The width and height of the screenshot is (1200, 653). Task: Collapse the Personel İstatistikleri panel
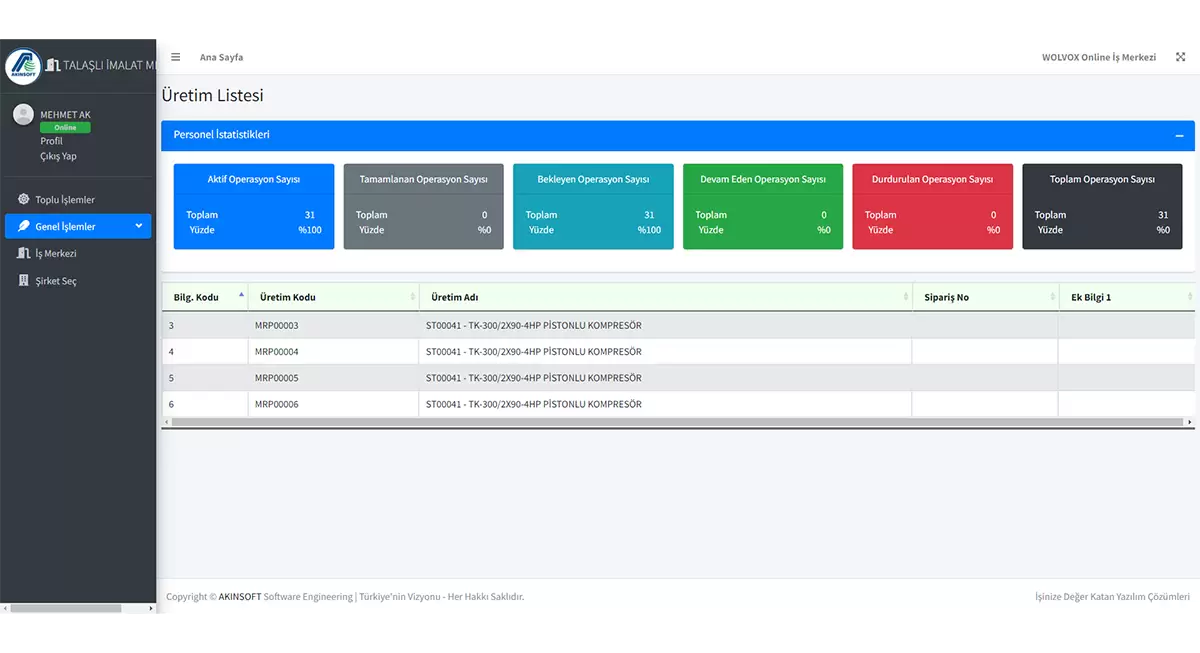point(1179,135)
